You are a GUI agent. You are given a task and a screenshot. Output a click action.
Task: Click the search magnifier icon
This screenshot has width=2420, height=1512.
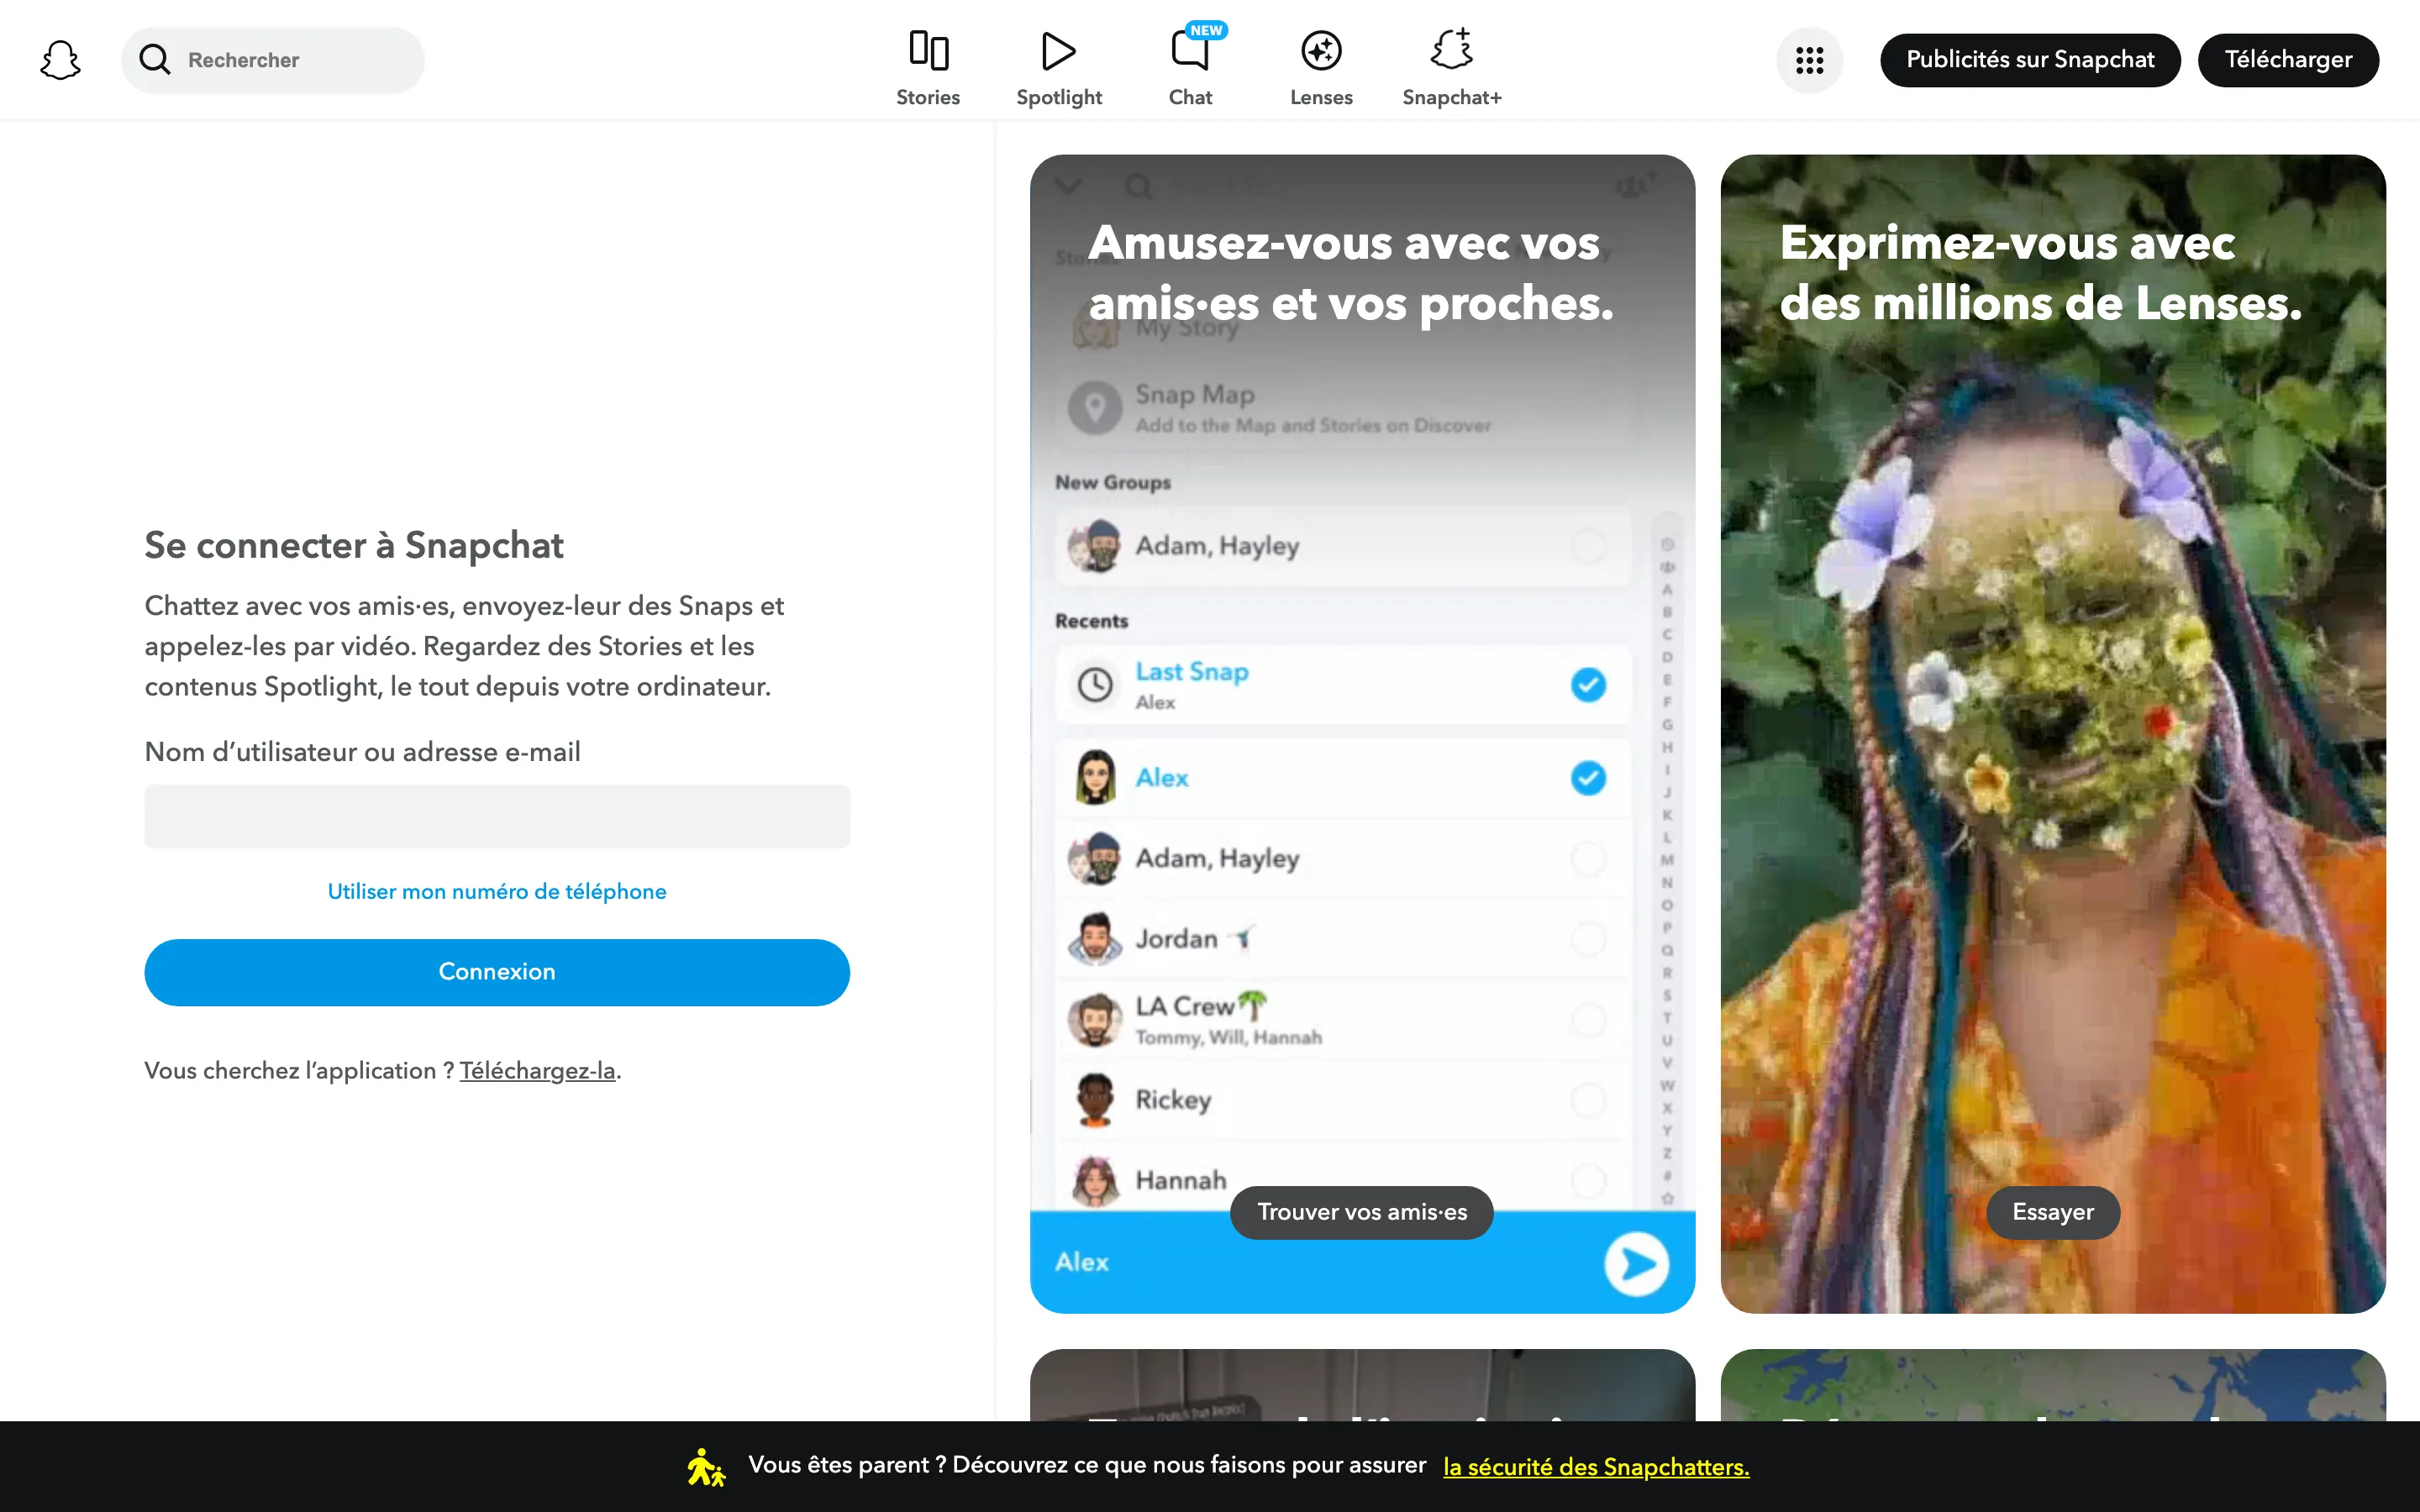click(155, 60)
